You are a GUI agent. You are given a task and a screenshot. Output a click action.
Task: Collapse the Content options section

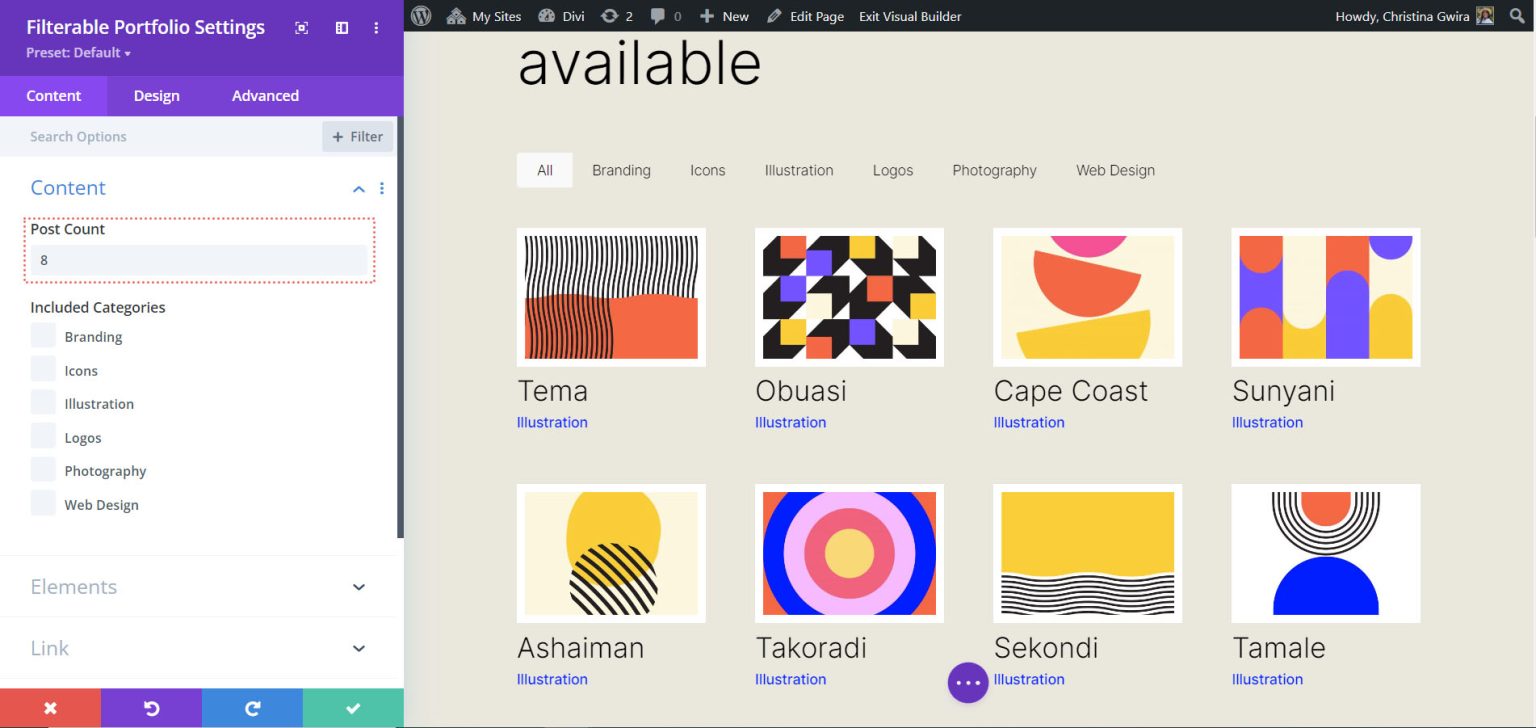358,188
